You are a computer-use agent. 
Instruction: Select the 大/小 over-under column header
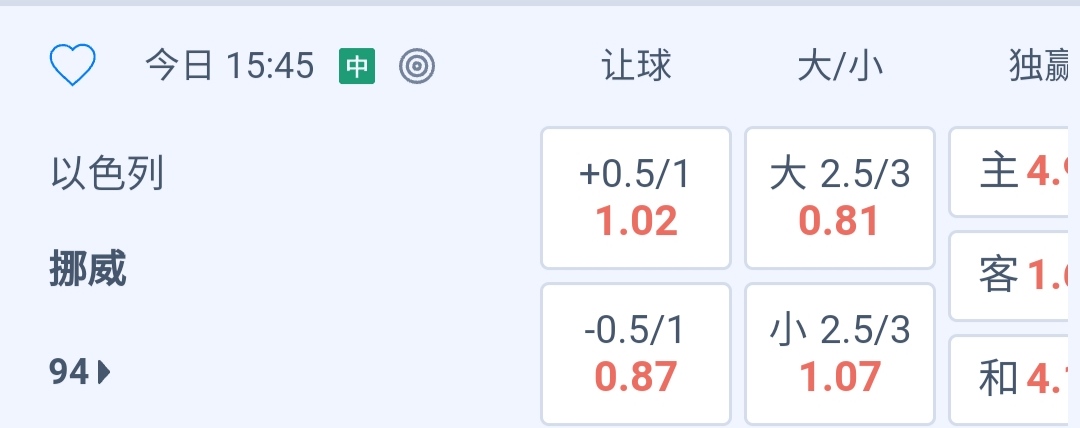[840, 67]
